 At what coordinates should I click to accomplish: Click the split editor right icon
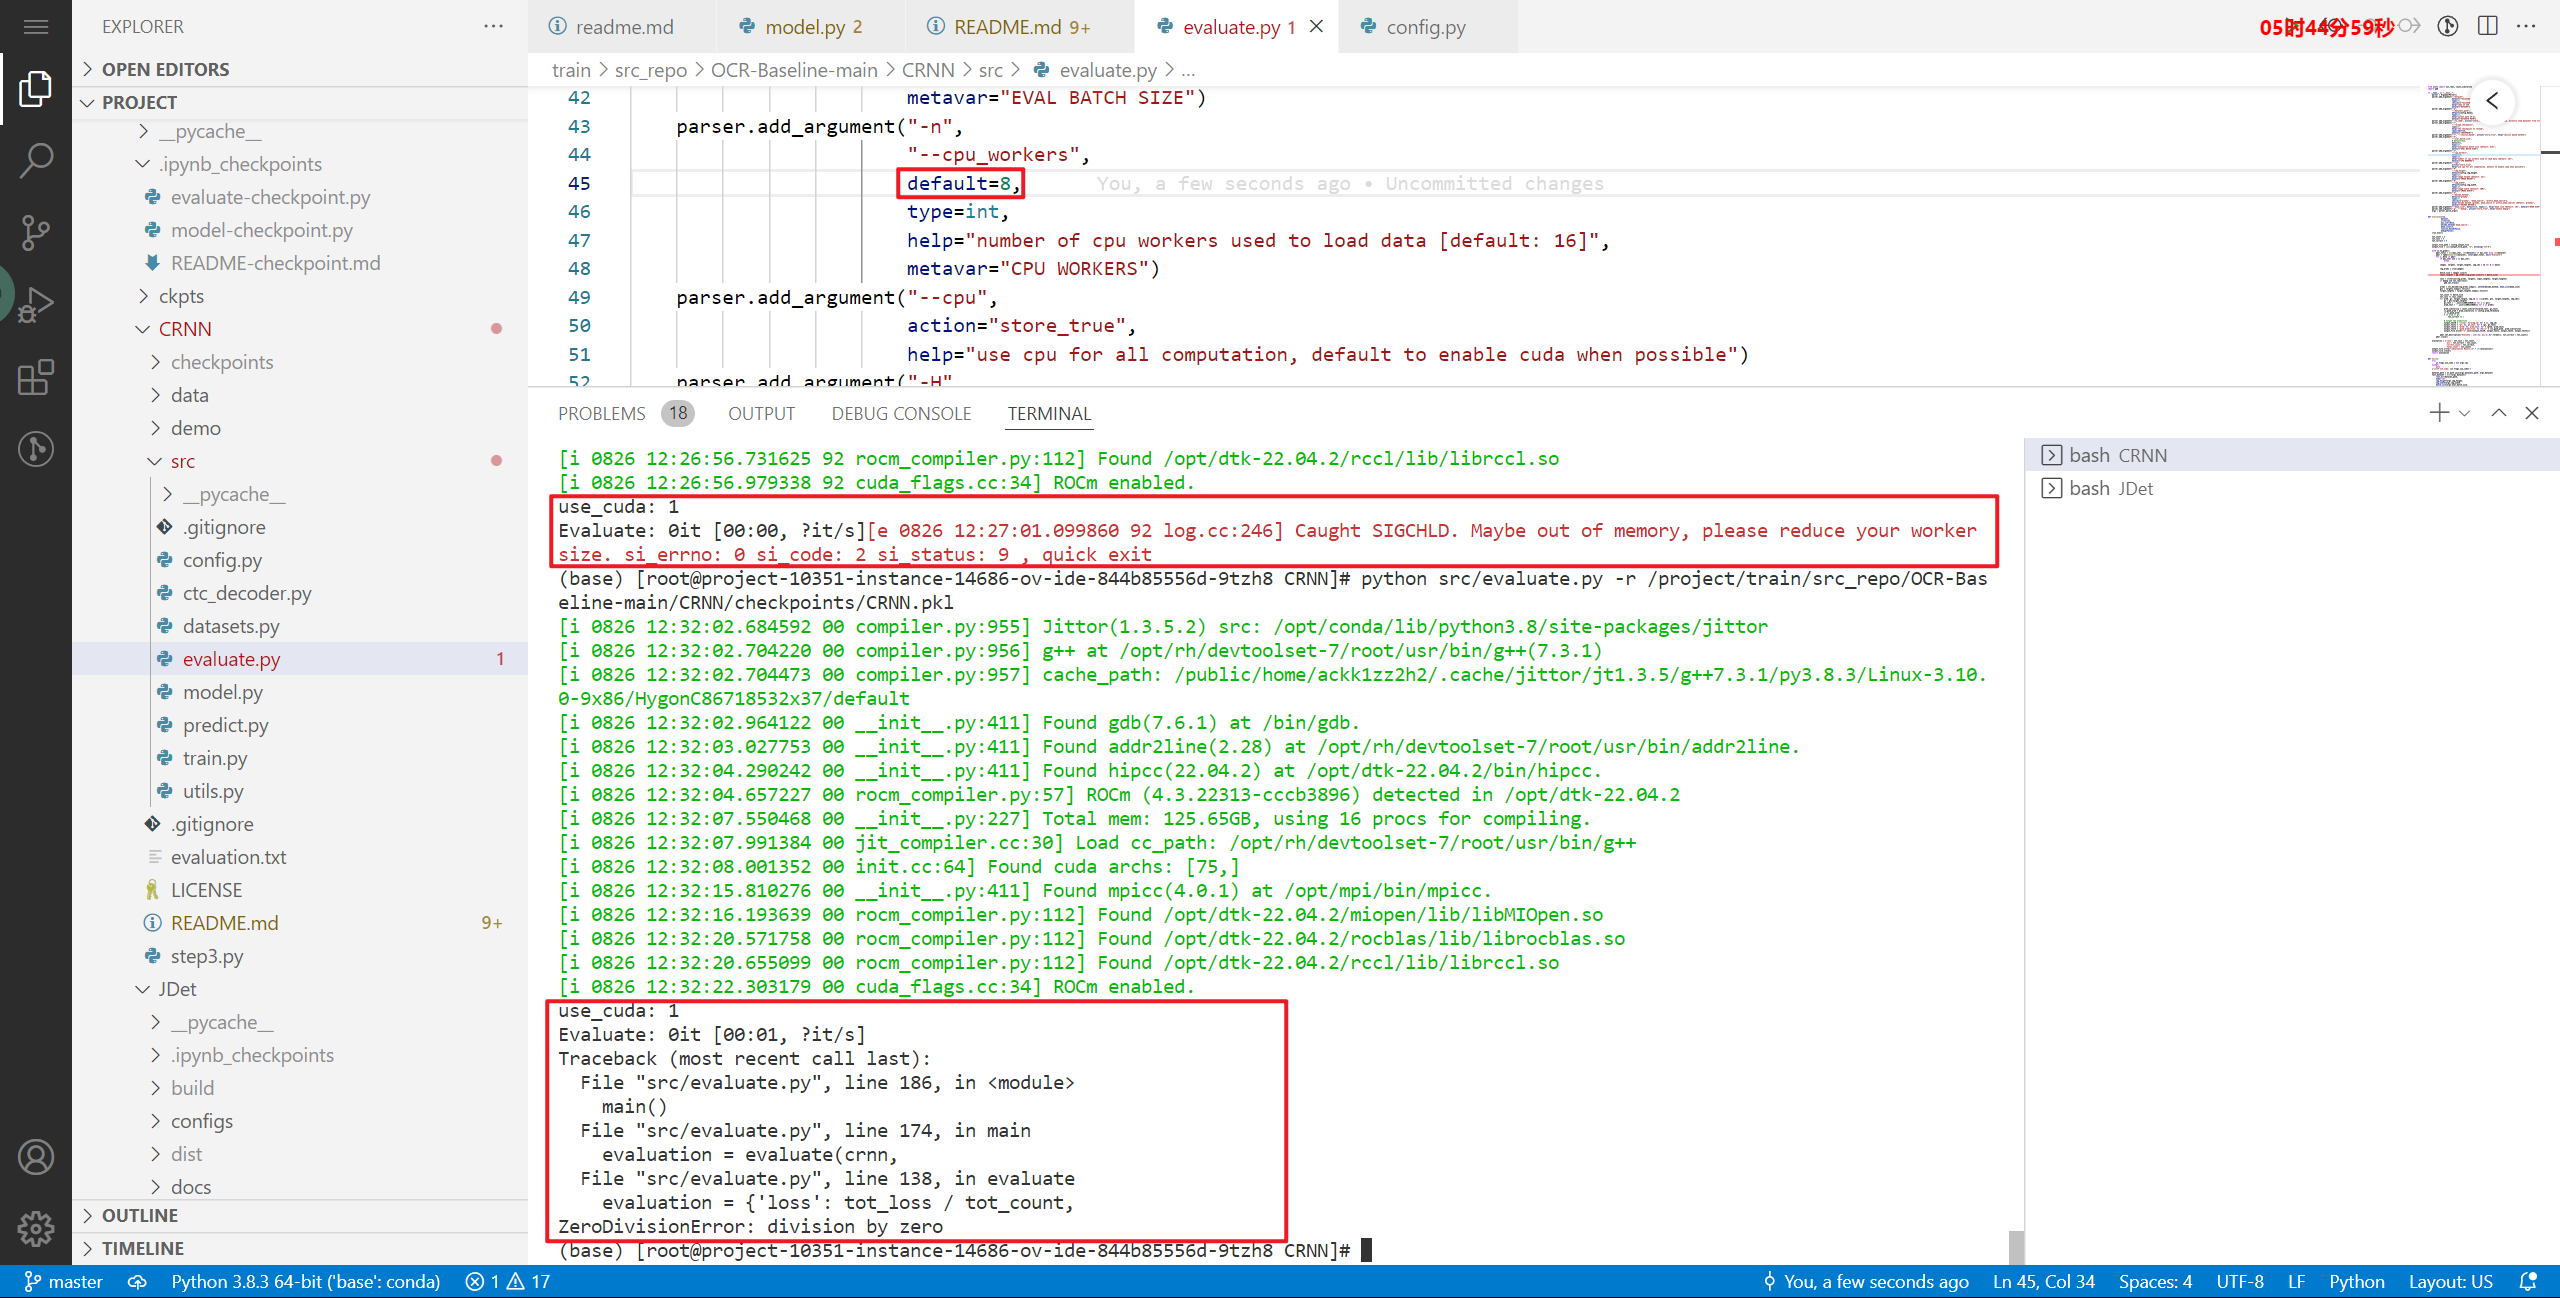click(x=2488, y=27)
